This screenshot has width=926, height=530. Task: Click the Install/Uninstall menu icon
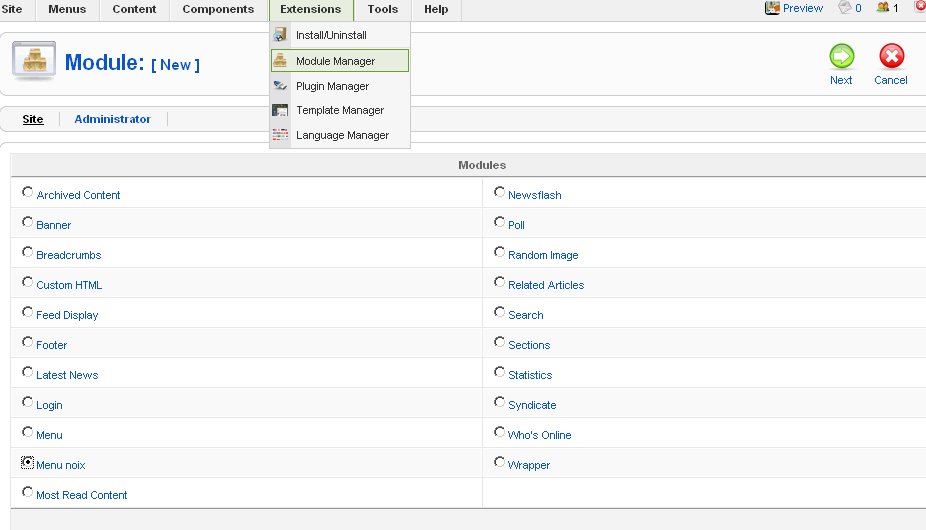point(281,35)
